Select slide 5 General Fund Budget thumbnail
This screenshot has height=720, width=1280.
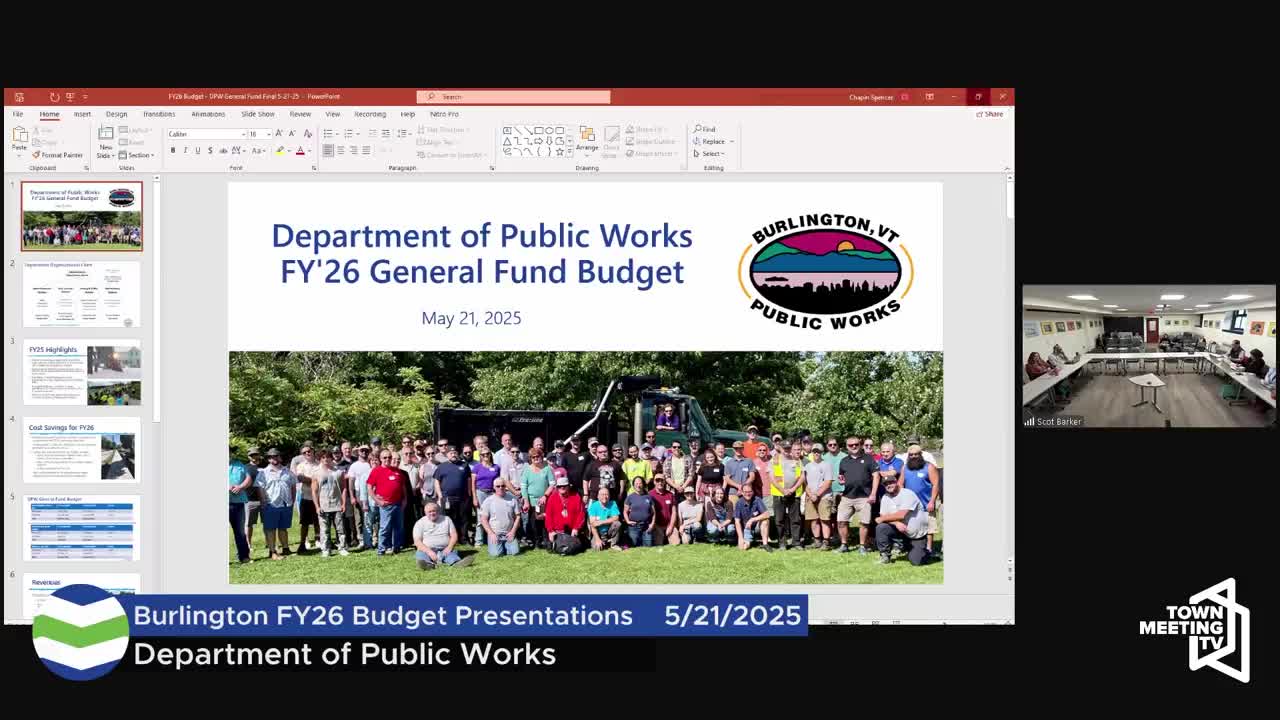[x=82, y=528]
